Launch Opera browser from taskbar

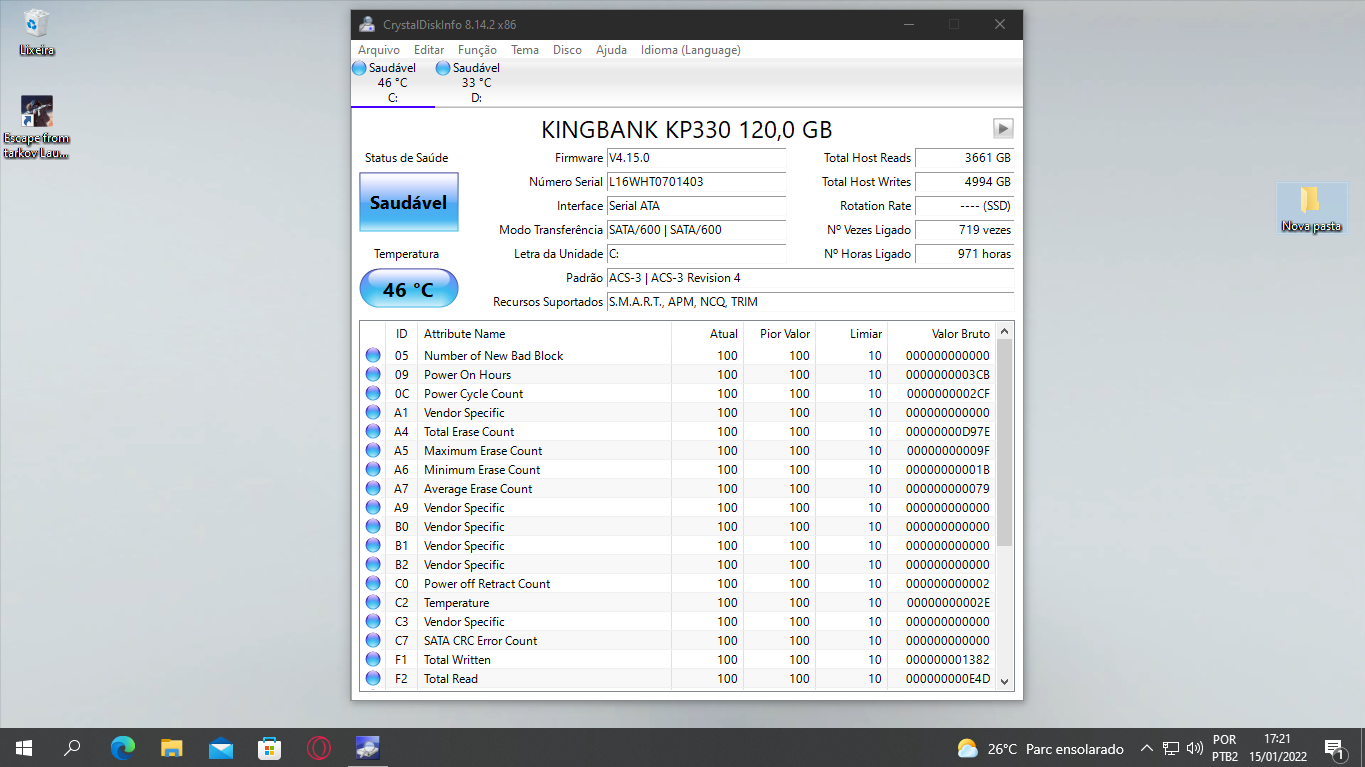tap(319, 747)
